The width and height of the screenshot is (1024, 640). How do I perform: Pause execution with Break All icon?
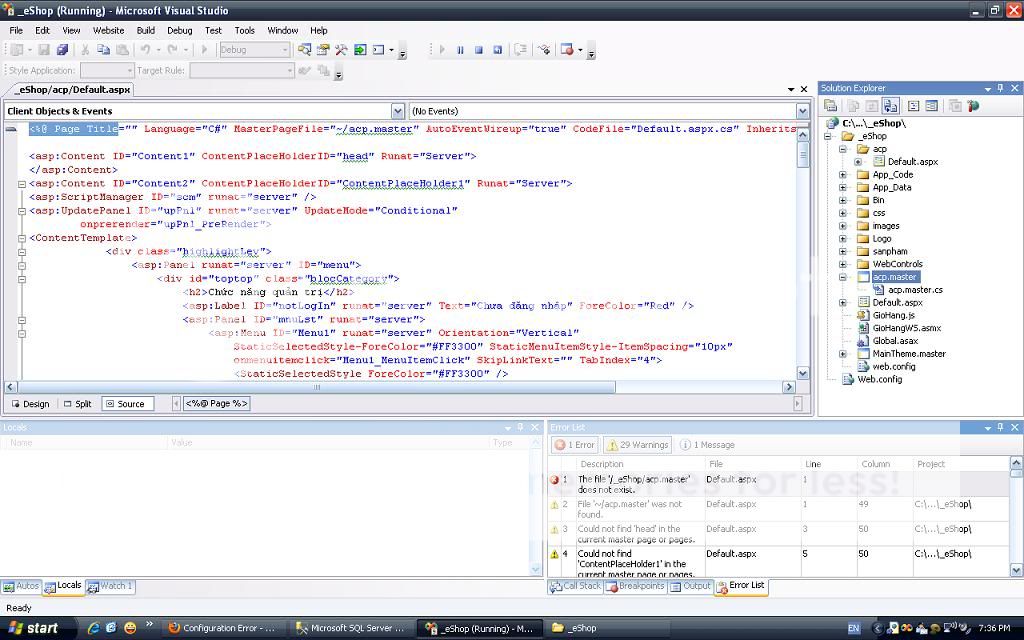[460, 50]
